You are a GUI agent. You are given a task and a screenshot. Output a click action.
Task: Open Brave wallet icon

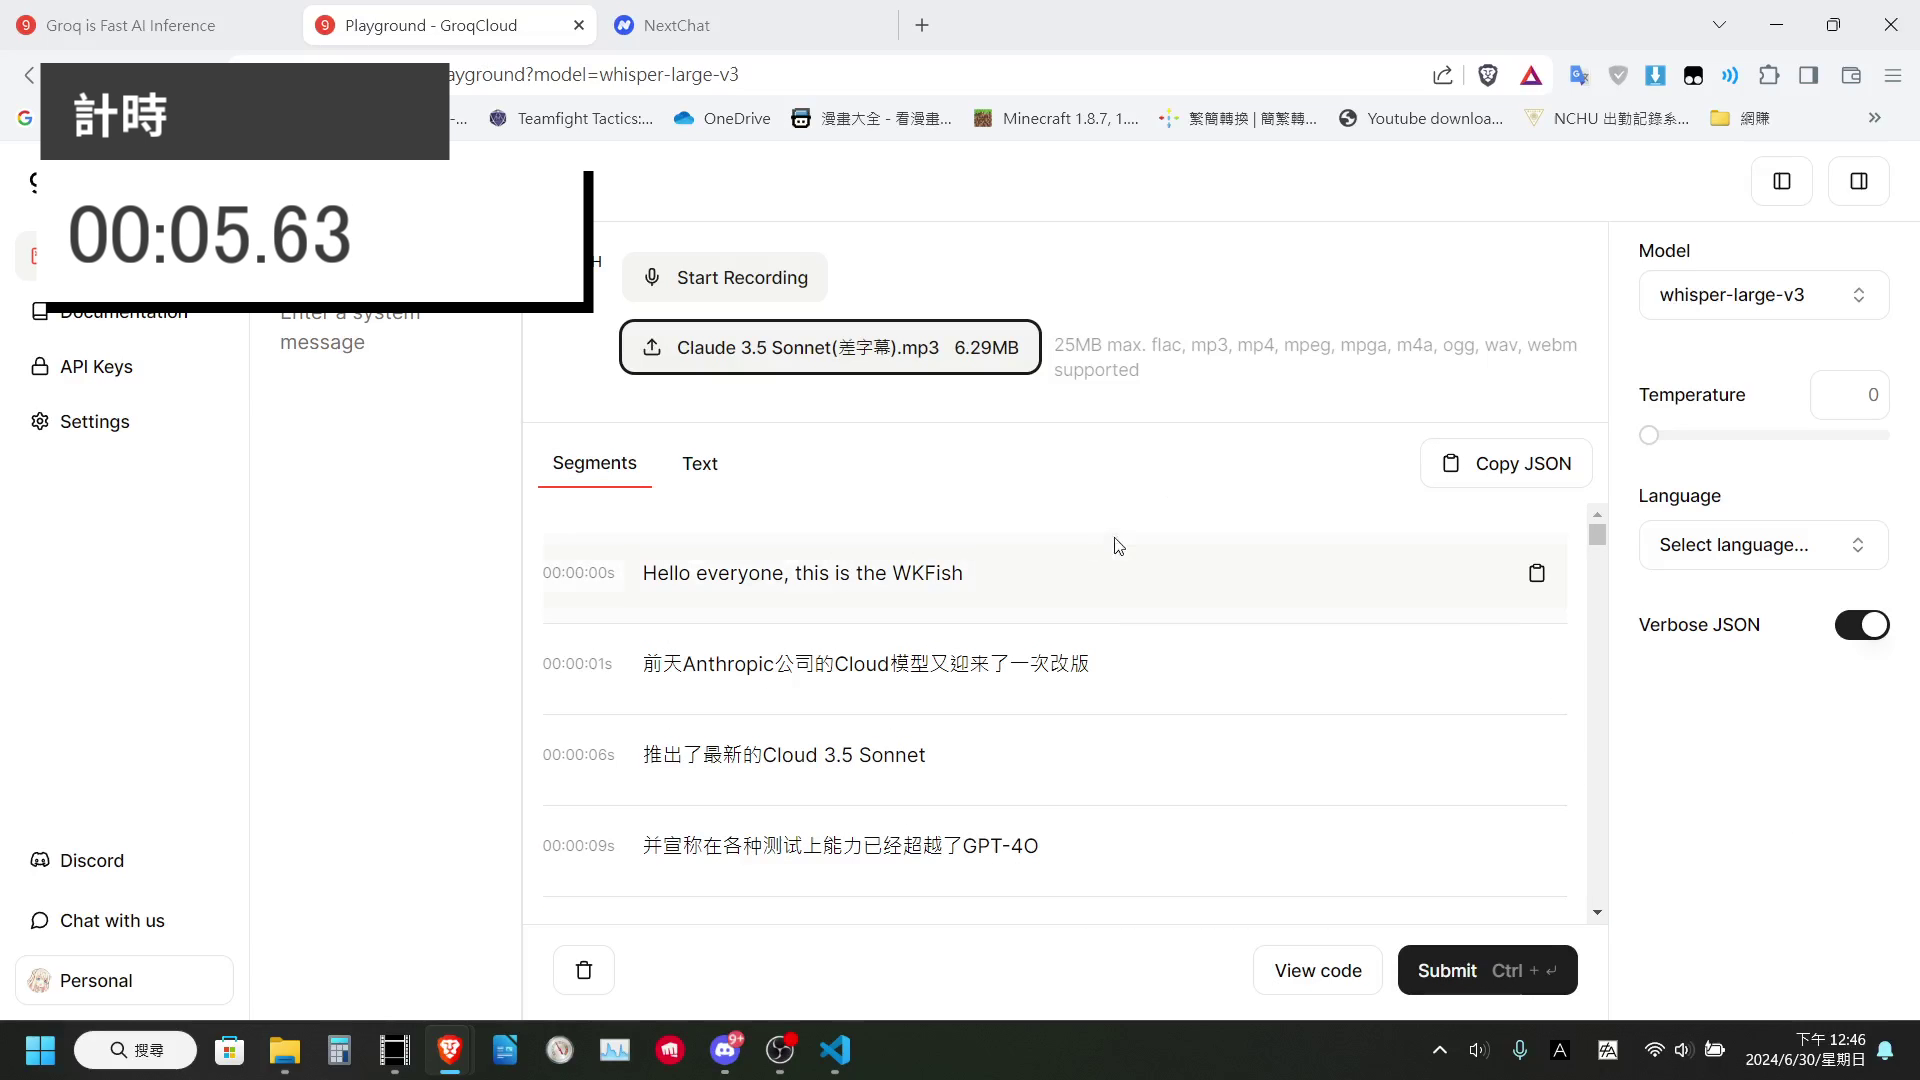tap(1851, 75)
